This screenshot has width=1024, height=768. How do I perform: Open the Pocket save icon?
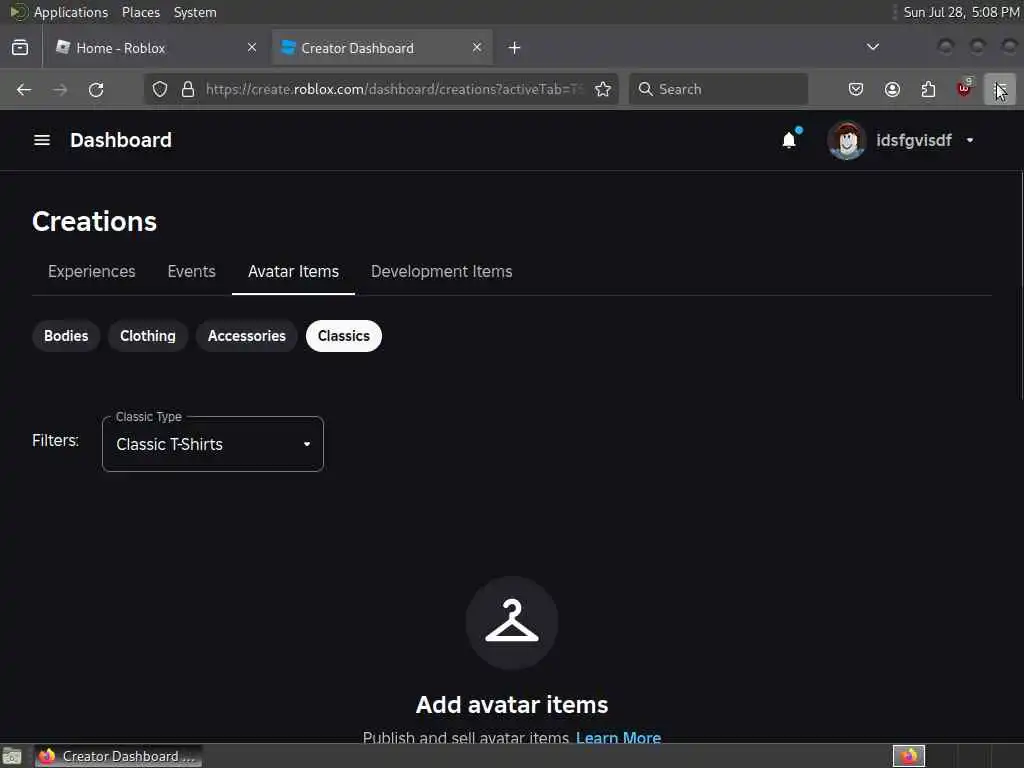pyautogui.click(x=856, y=89)
